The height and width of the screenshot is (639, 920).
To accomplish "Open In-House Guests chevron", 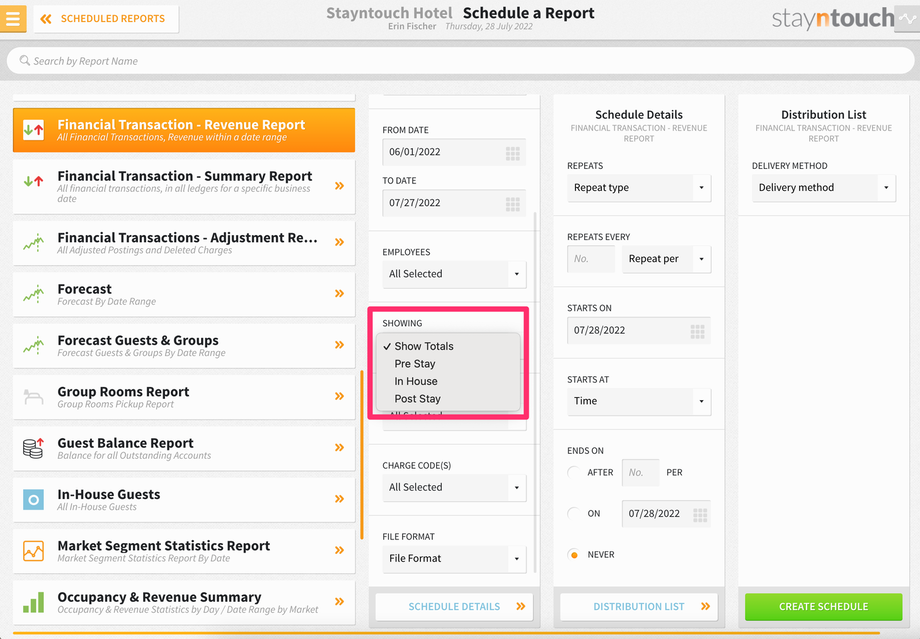I will point(339,499).
